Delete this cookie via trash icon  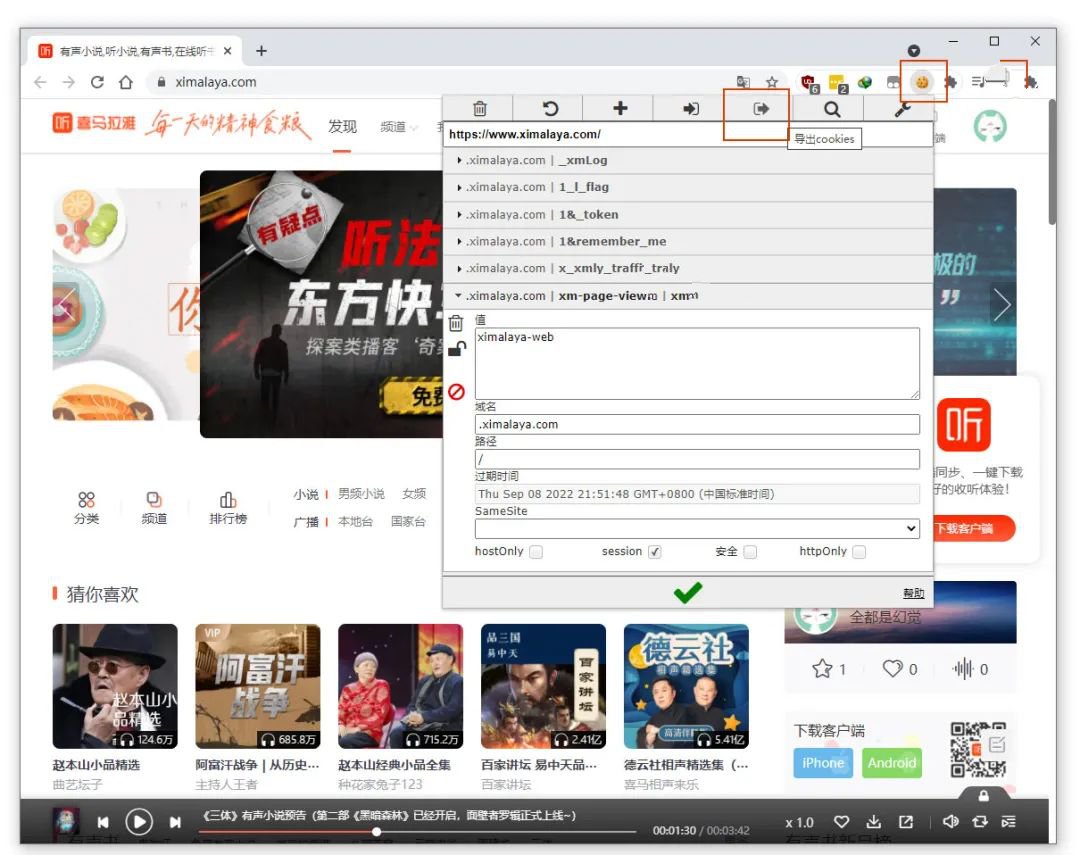[456, 323]
